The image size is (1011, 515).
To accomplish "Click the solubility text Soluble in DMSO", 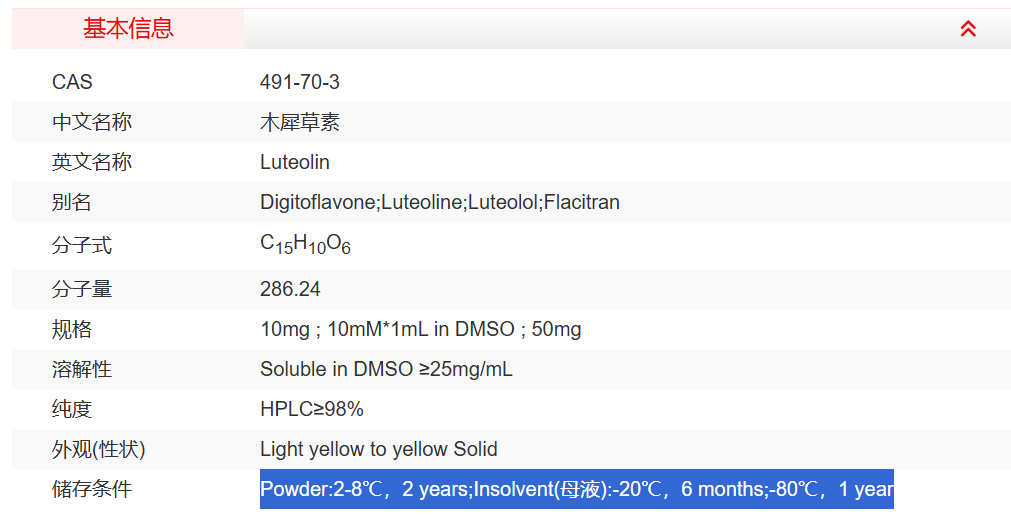I will [x=386, y=369].
